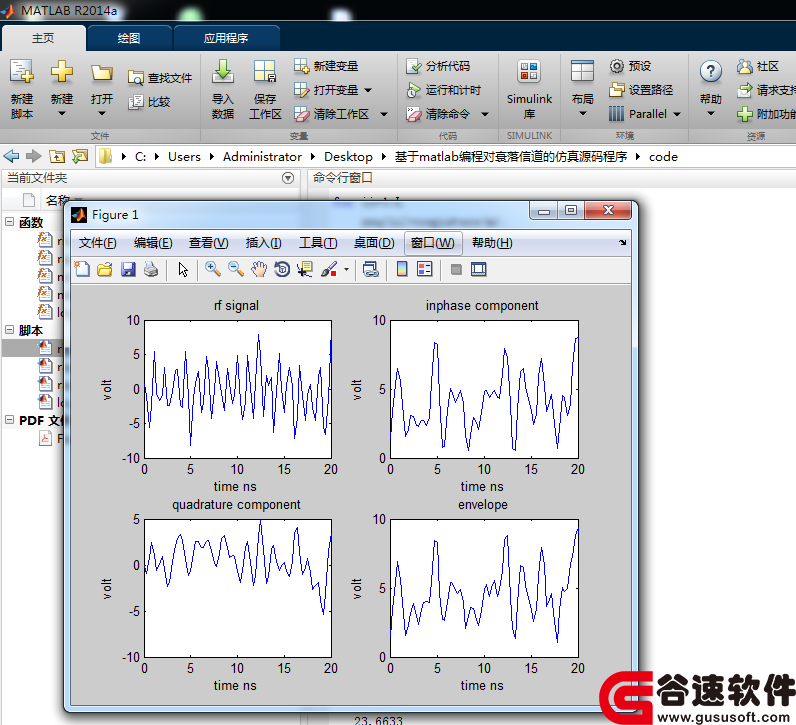
Task: Toggle Brush Data tool in Figure 1
Action: [x=329, y=269]
